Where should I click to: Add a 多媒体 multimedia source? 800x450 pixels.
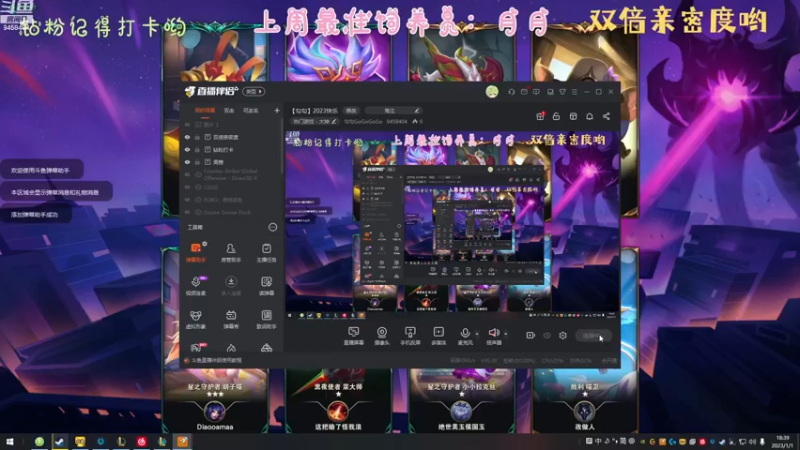[x=438, y=336]
